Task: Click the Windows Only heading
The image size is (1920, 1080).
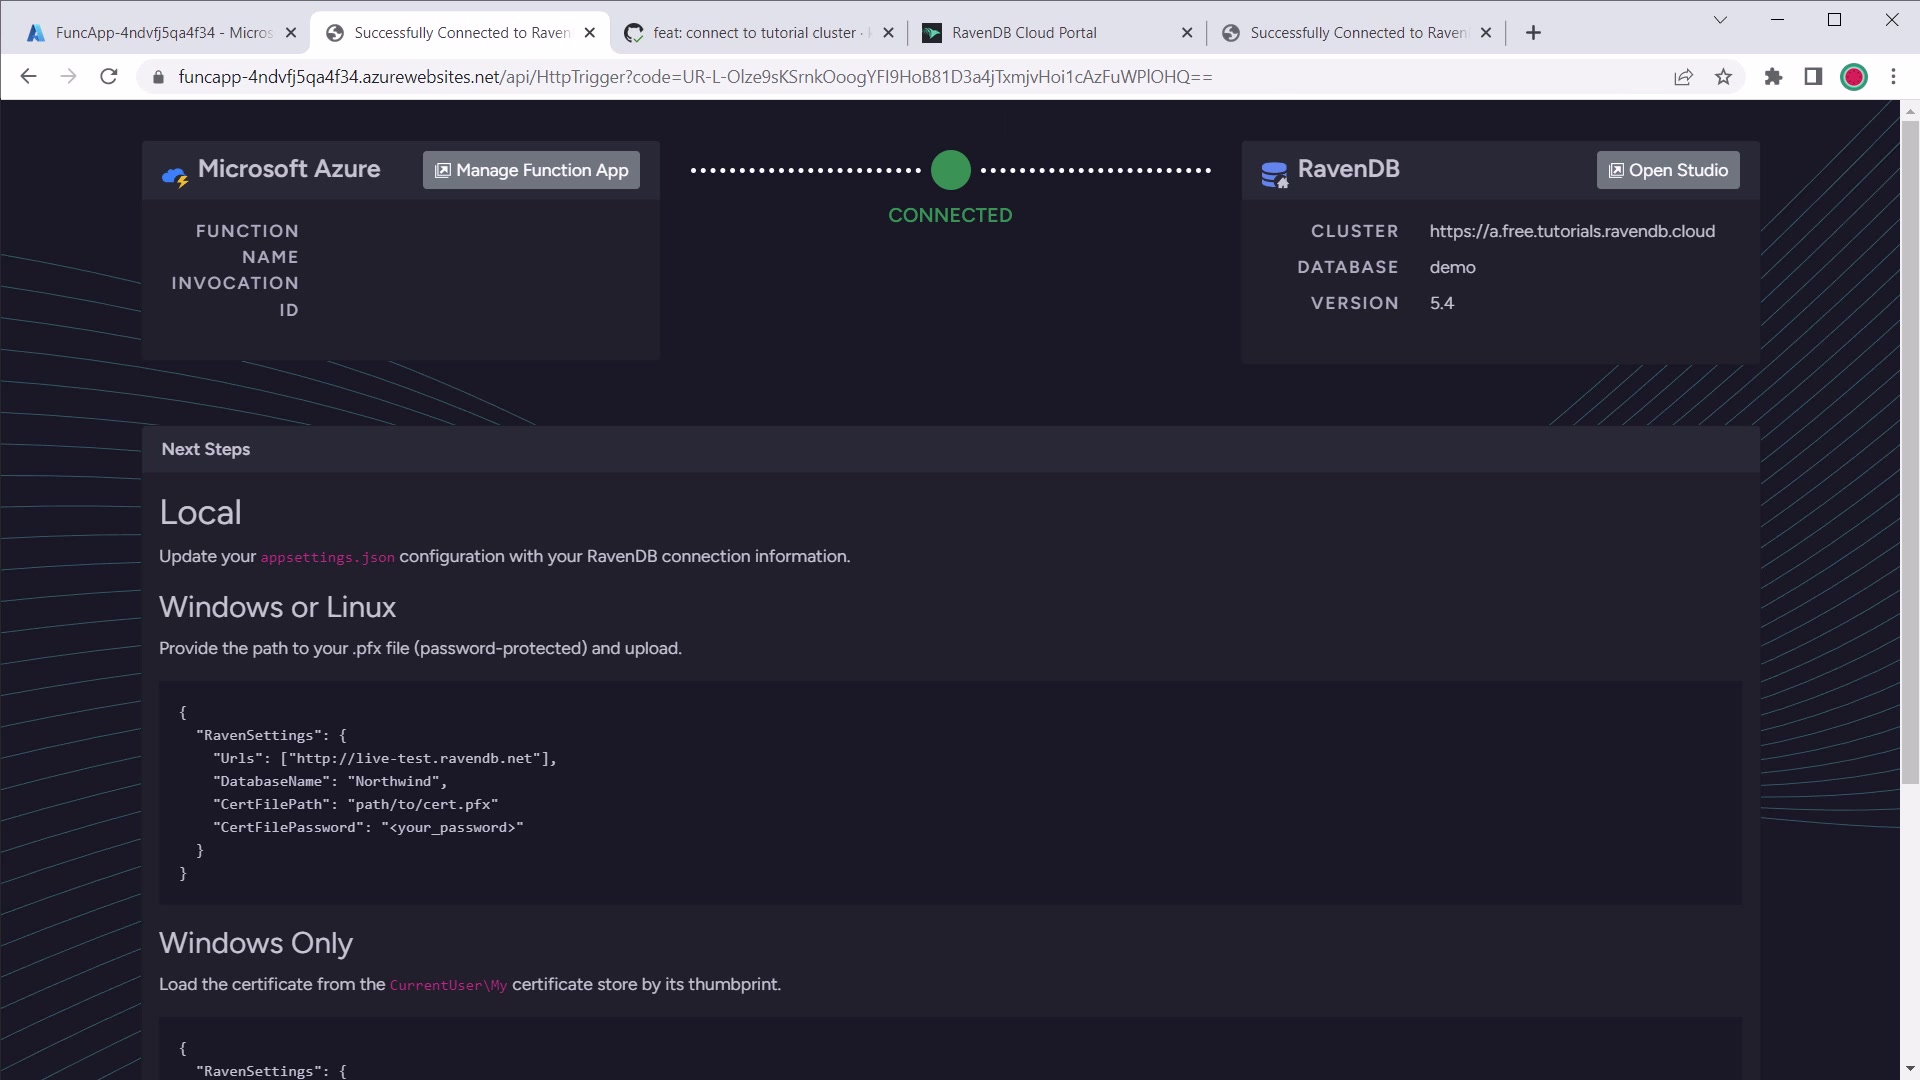Action: (x=255, y=943)
